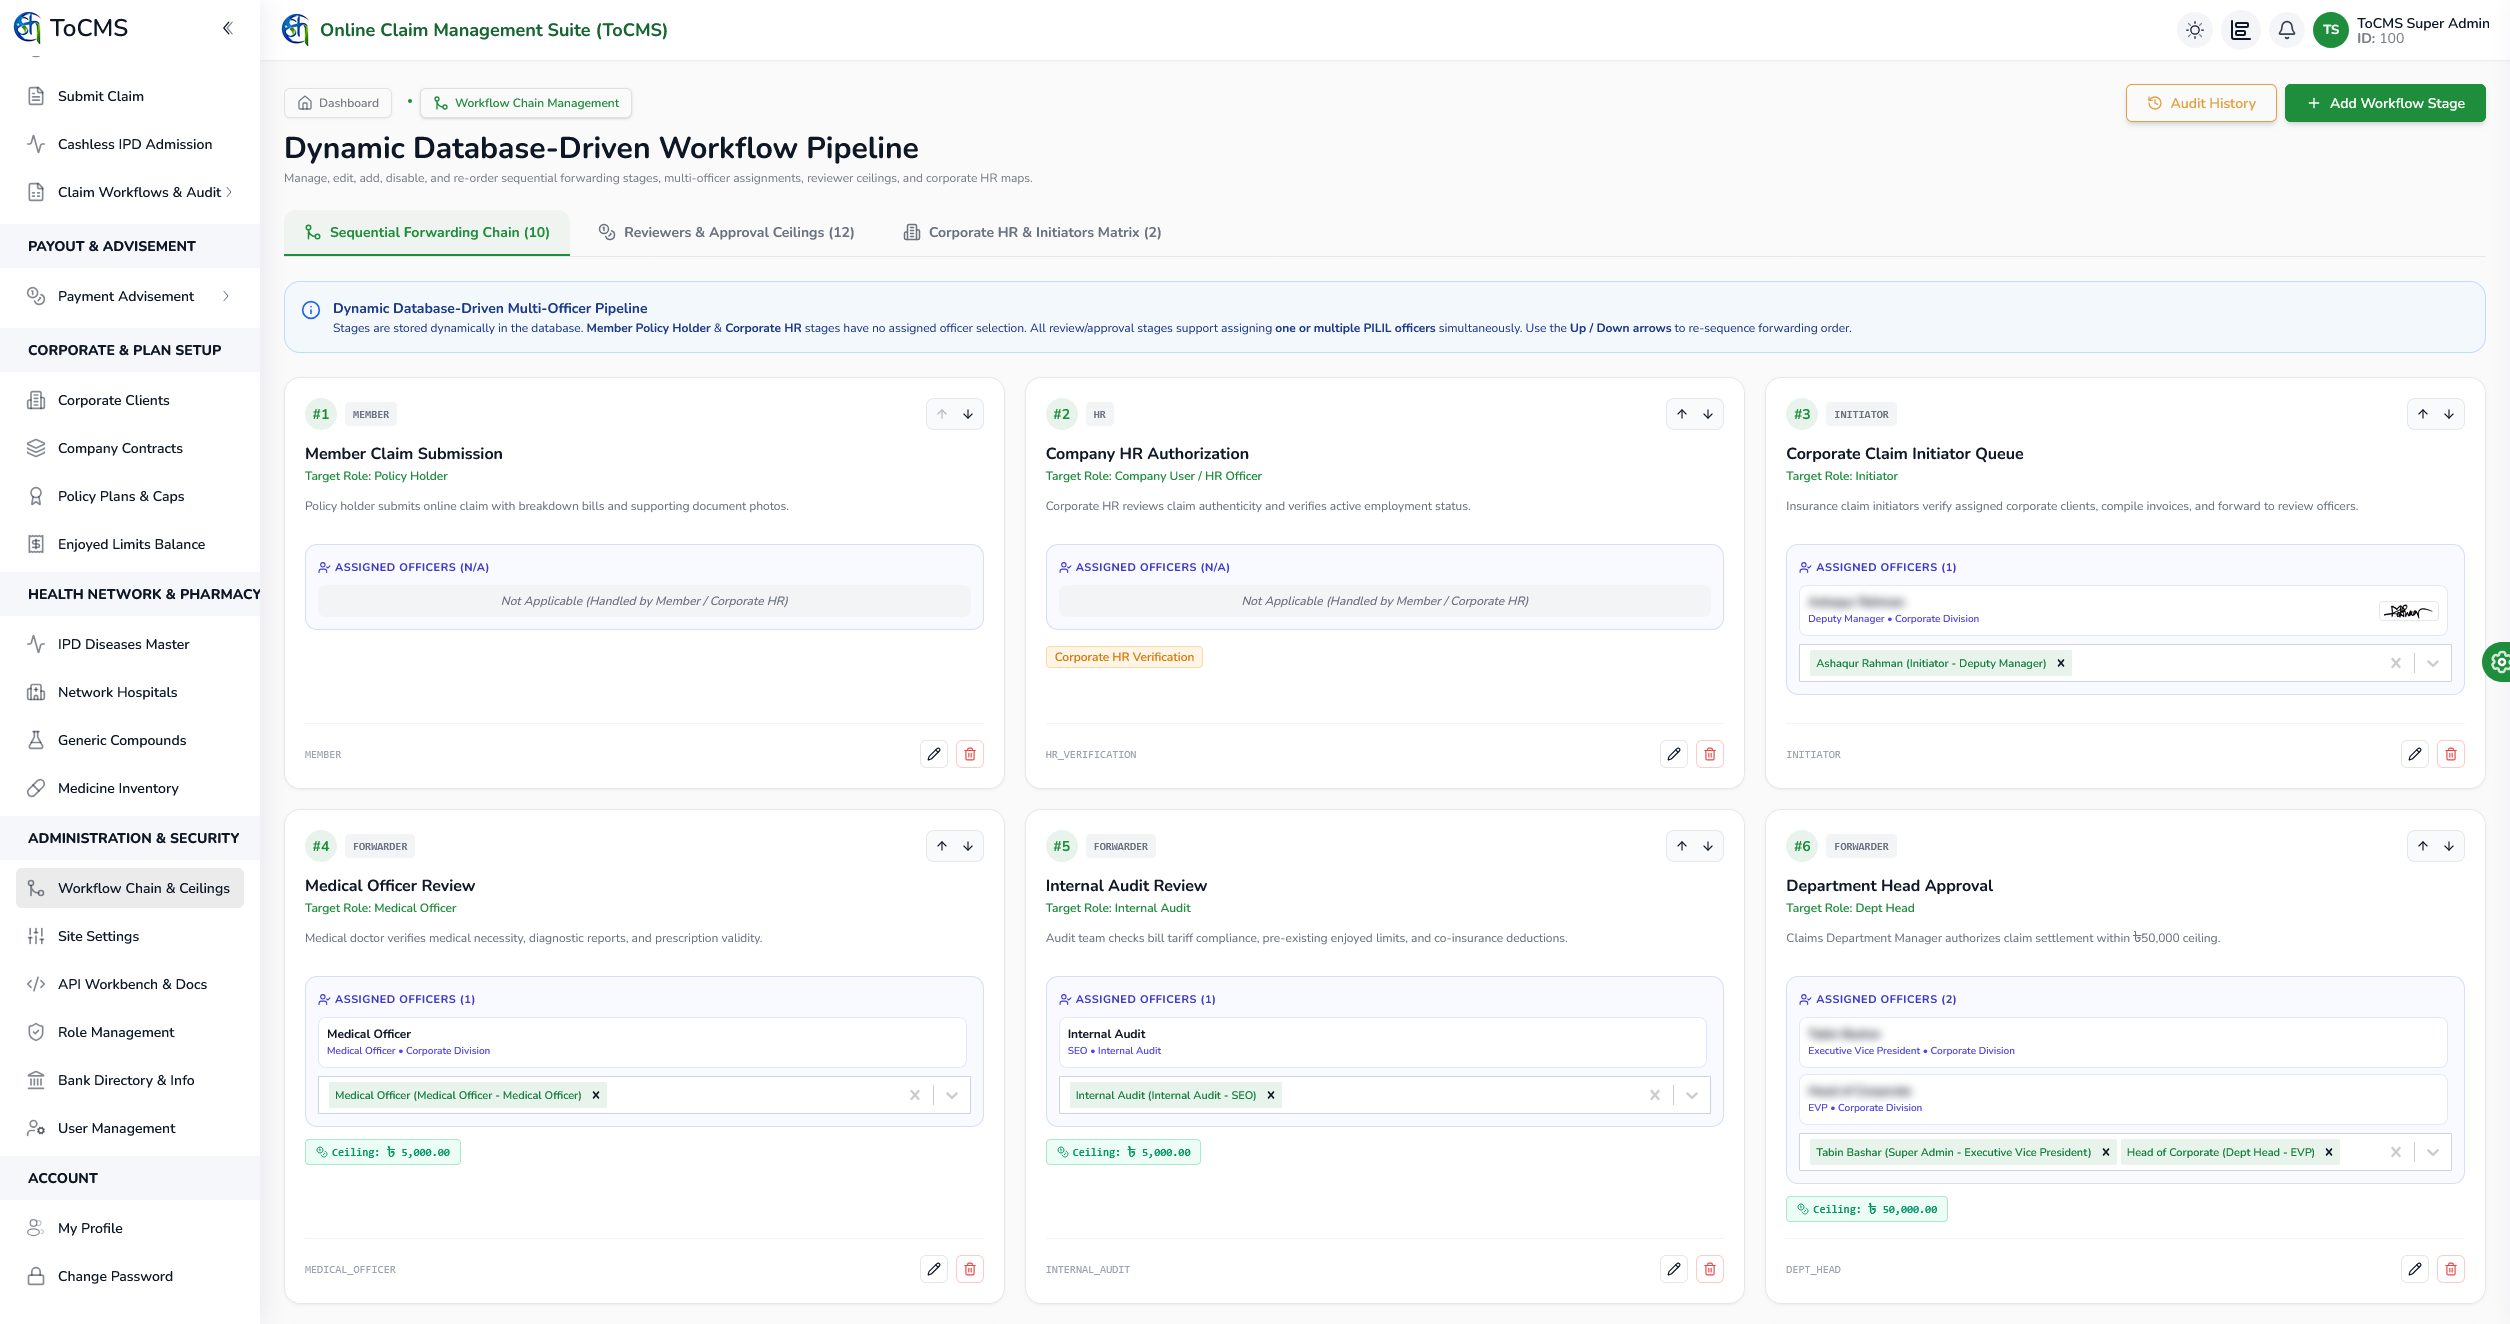Image resolution: width=2510 pixels, height=1324 pixels.
Task: Open Site Settings in sidebar
Action: tap(130, 936)
